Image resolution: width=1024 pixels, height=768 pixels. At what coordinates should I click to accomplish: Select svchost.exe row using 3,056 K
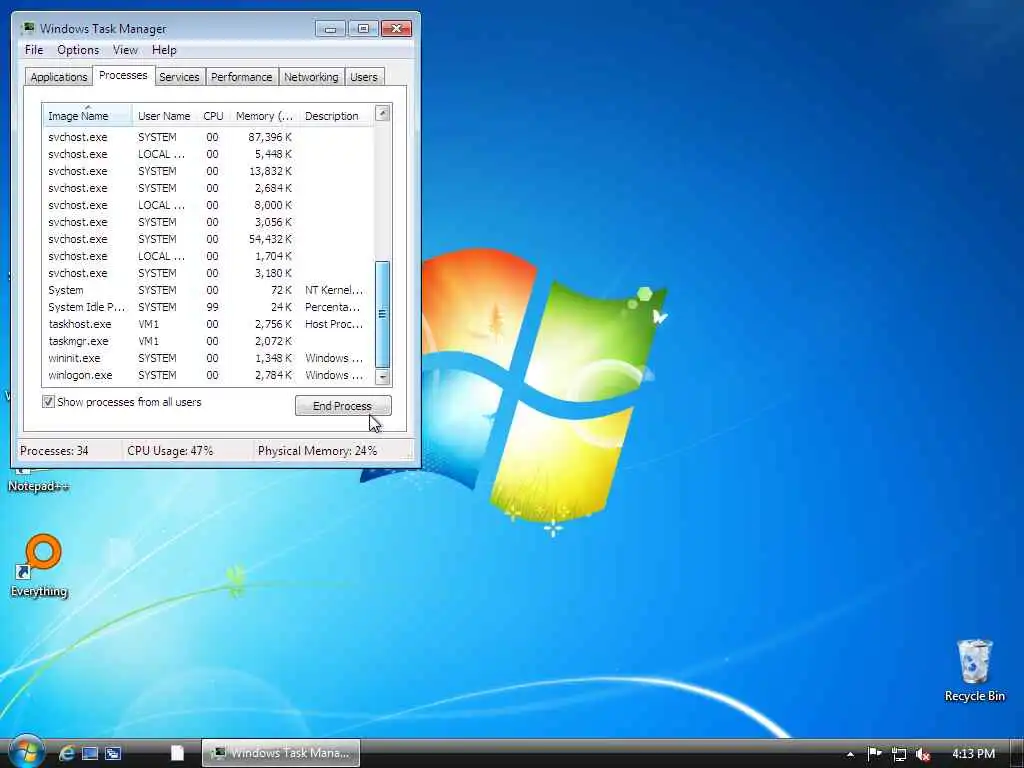point(209,222)
